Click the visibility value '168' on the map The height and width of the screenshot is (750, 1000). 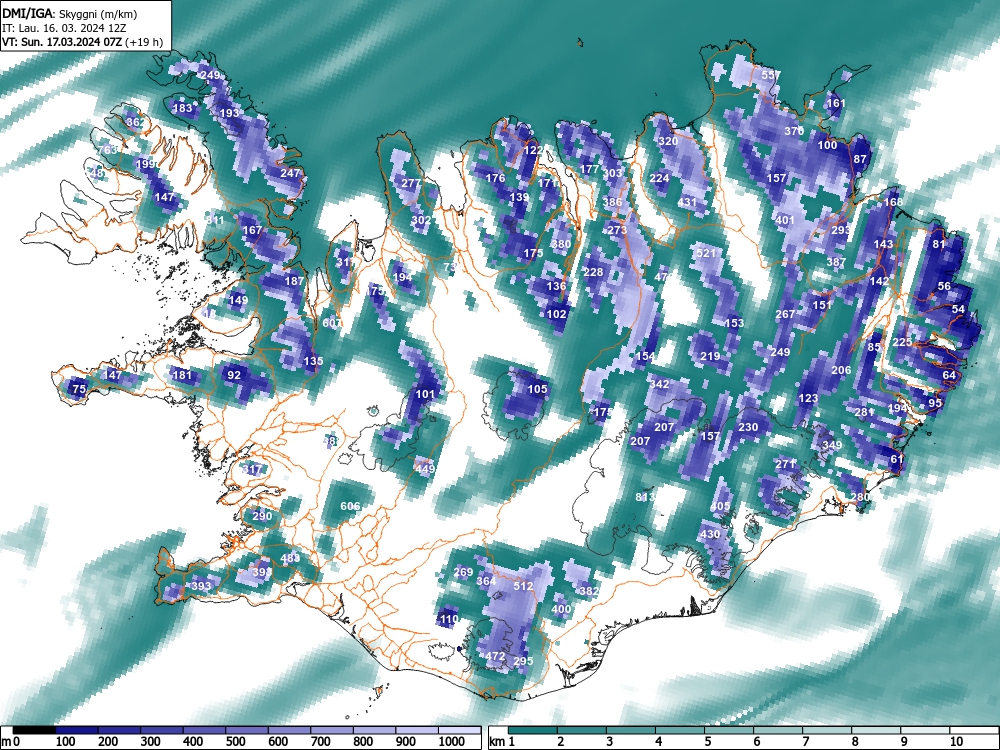click(x=893, y=202)
